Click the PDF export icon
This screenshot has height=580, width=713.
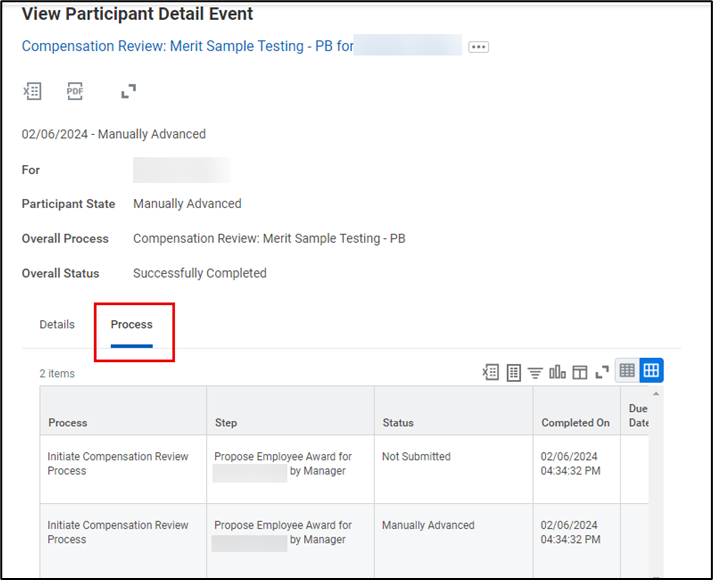tap(75, 91)
